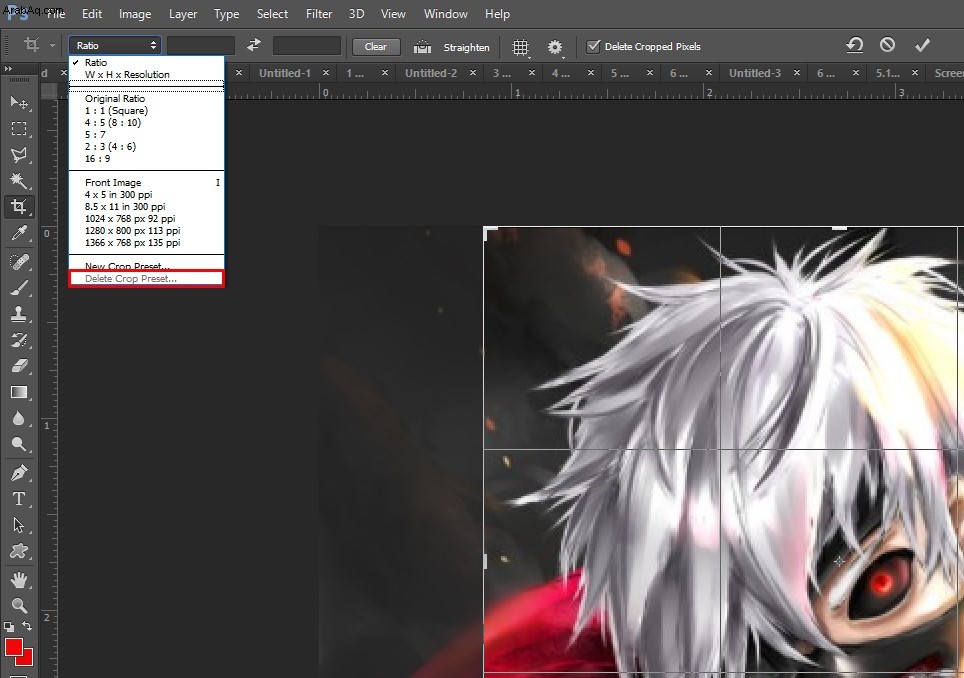Screen dimensions: 964x678
Task: Commit the crop with the checkmark
Action: pyautogui.click(x=922, y=45)
